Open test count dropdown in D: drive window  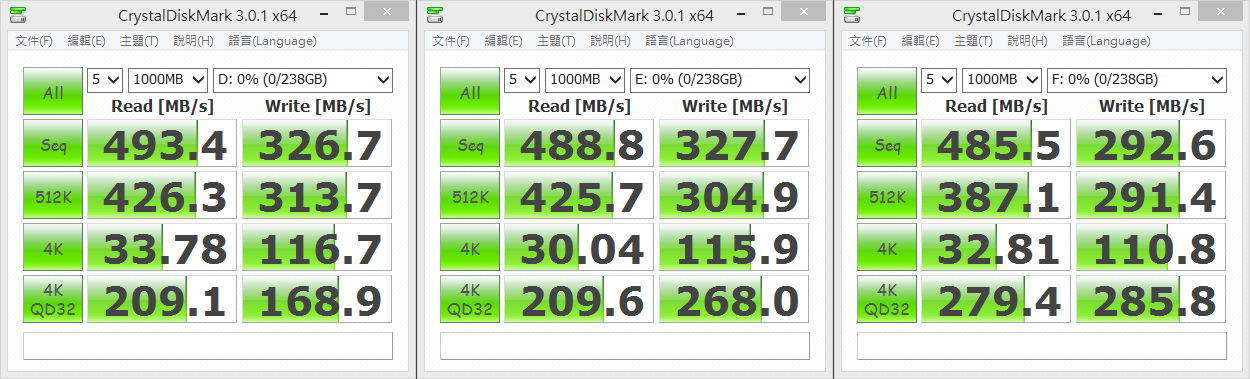click(x=105, y=80)
